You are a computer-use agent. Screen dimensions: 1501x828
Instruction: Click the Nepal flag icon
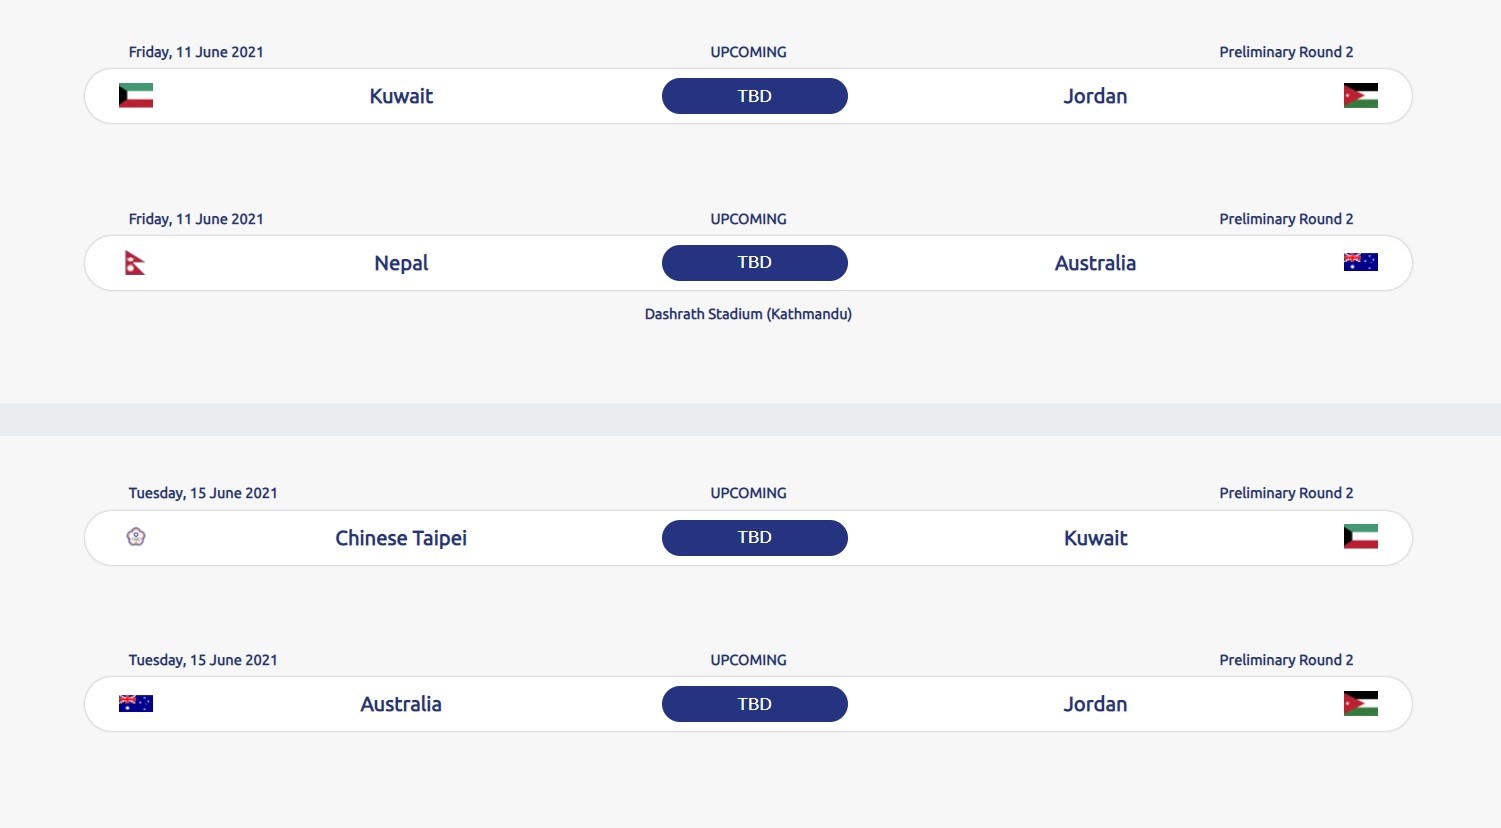click(x=135, y=263)
